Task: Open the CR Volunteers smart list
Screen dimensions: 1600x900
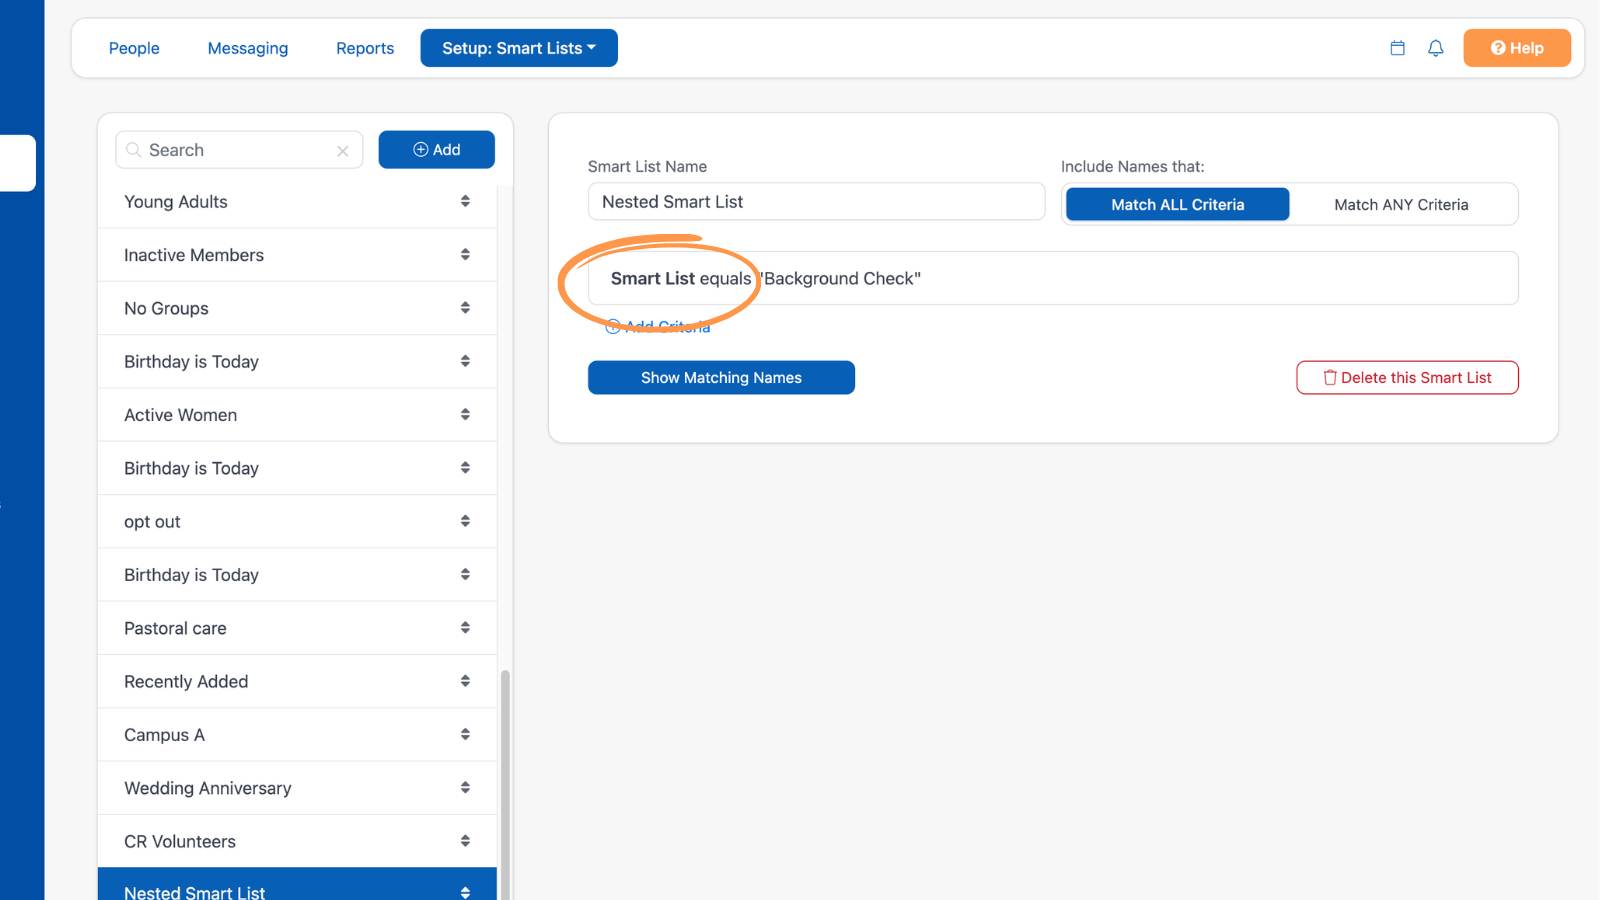Action: click(297, 842)
